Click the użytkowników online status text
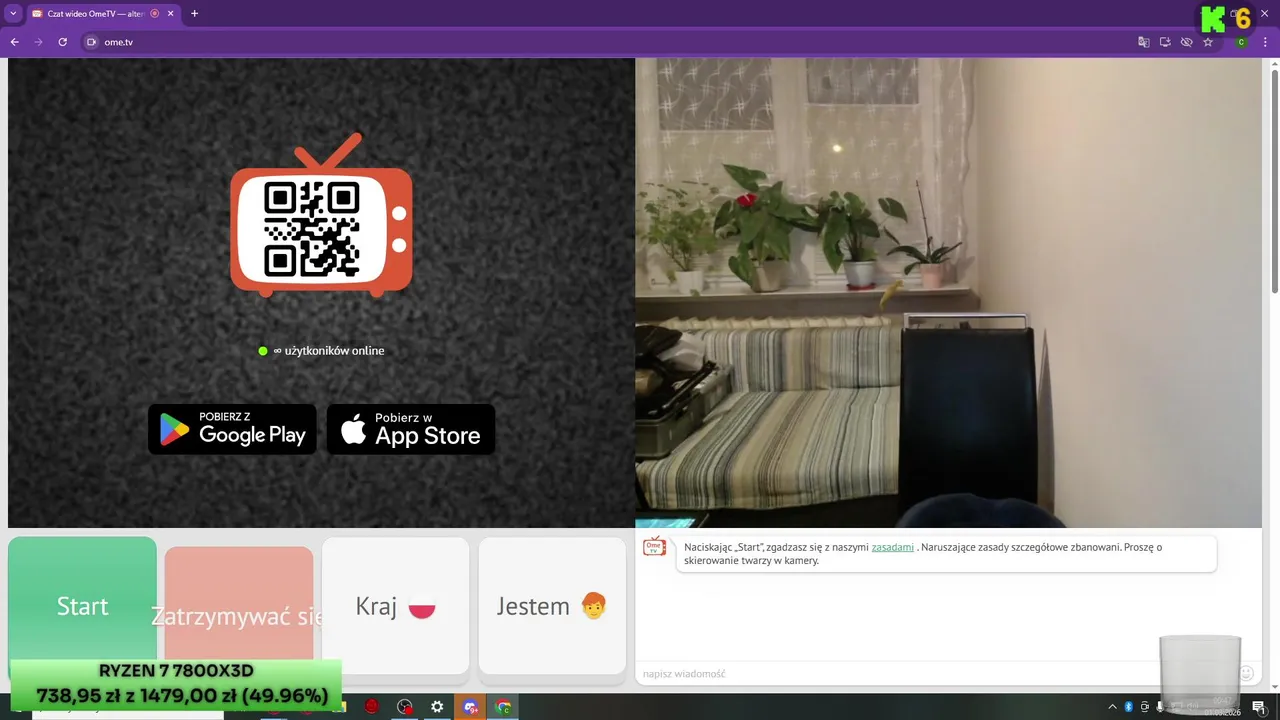 point(328,351)
